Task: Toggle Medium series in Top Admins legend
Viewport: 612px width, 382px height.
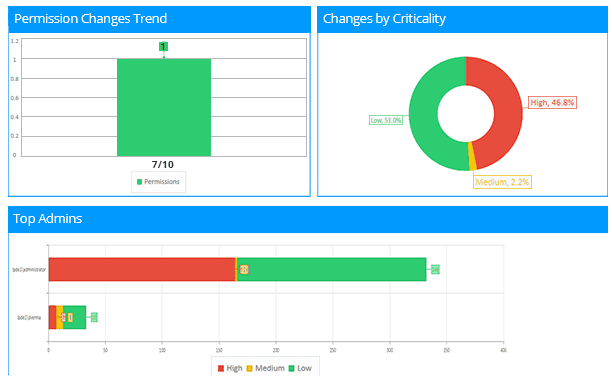Action: click(266, 368)
